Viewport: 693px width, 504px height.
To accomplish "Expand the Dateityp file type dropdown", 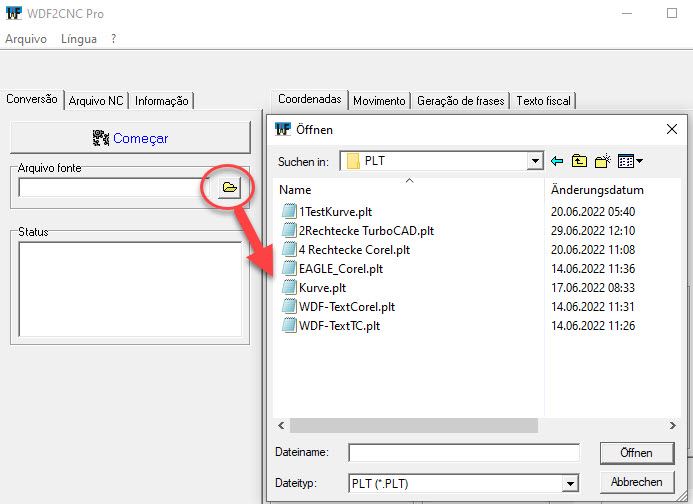I will (x=570, y=483).
